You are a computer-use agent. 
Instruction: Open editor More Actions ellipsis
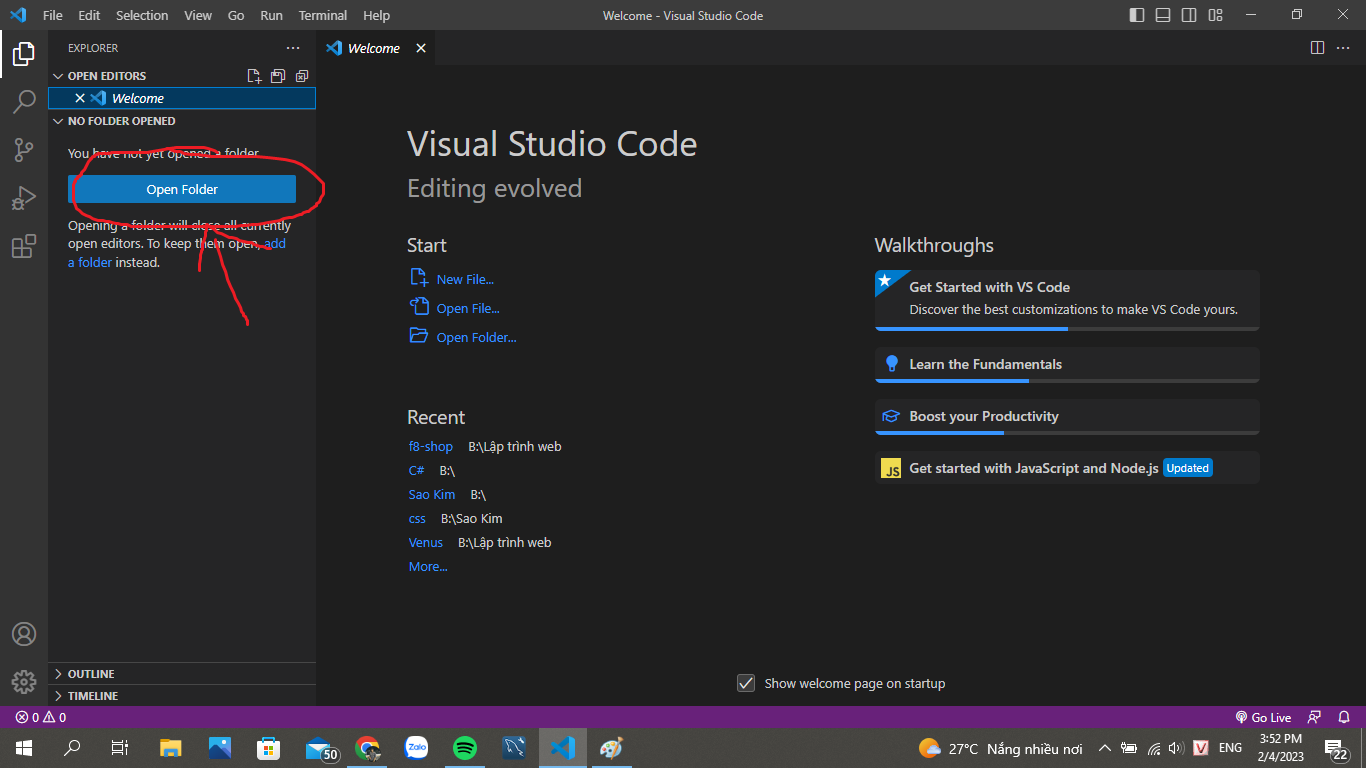point(1344,48)
